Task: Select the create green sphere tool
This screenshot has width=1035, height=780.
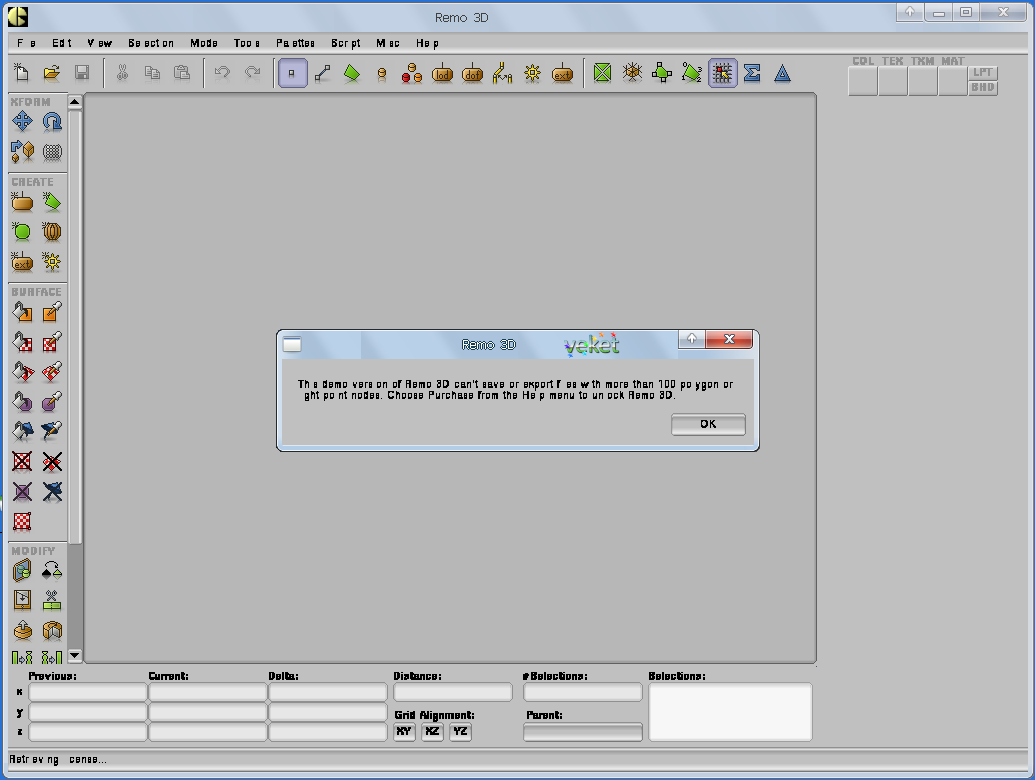Action: (22, 232)
